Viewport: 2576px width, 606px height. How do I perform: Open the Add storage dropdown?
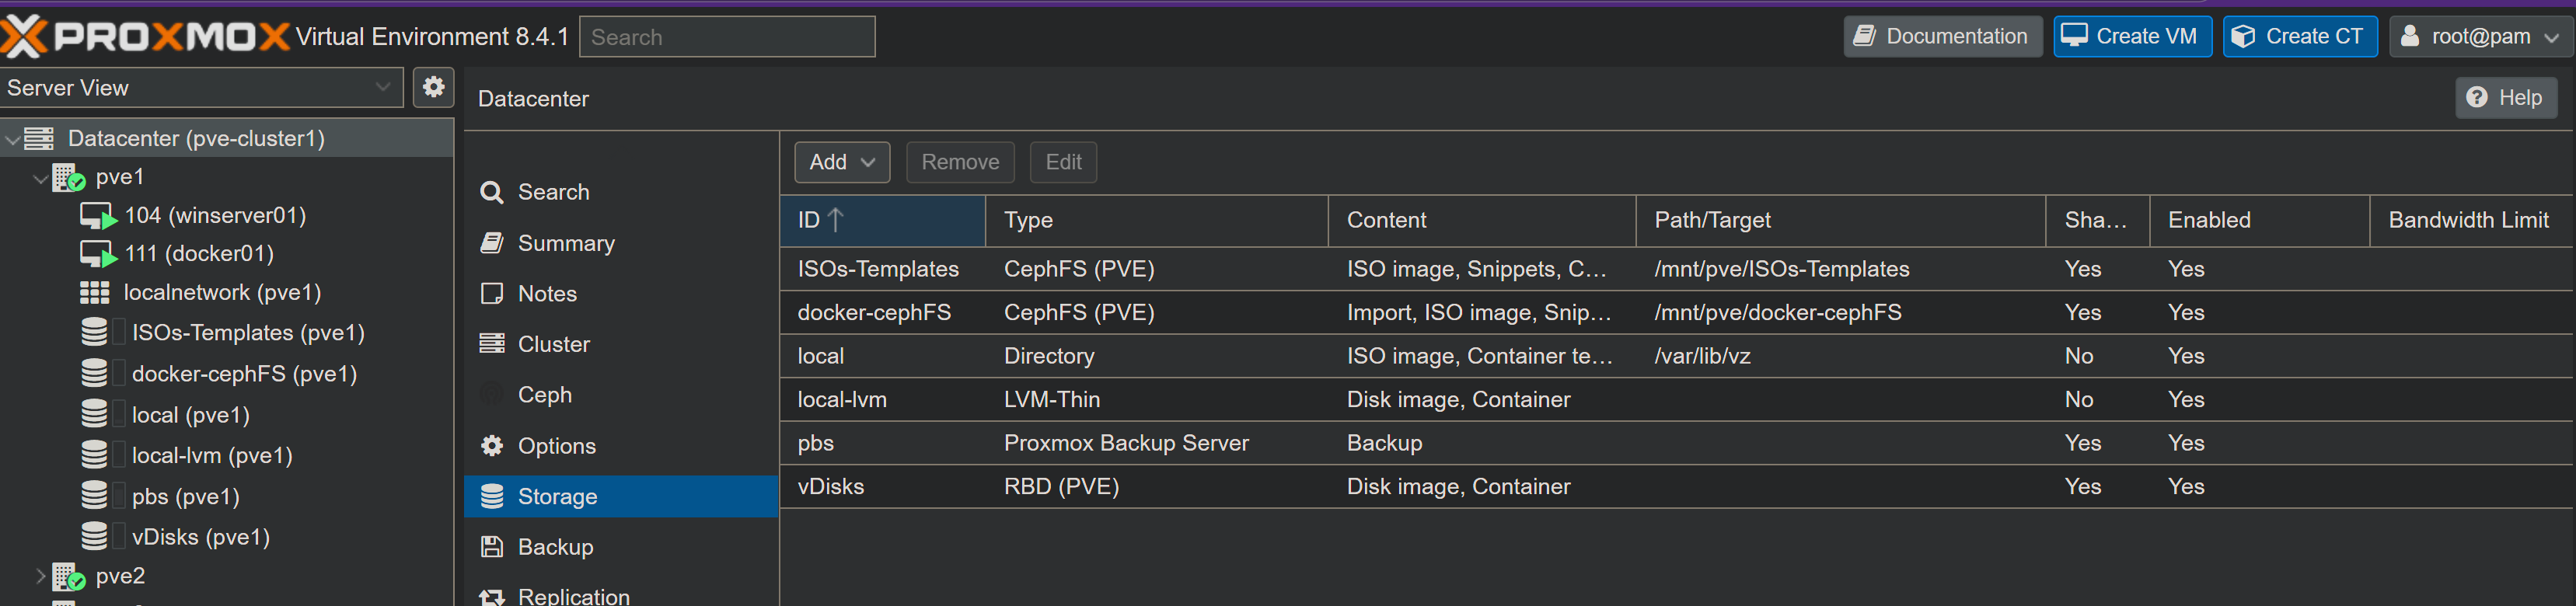click(x=842, y=162)
